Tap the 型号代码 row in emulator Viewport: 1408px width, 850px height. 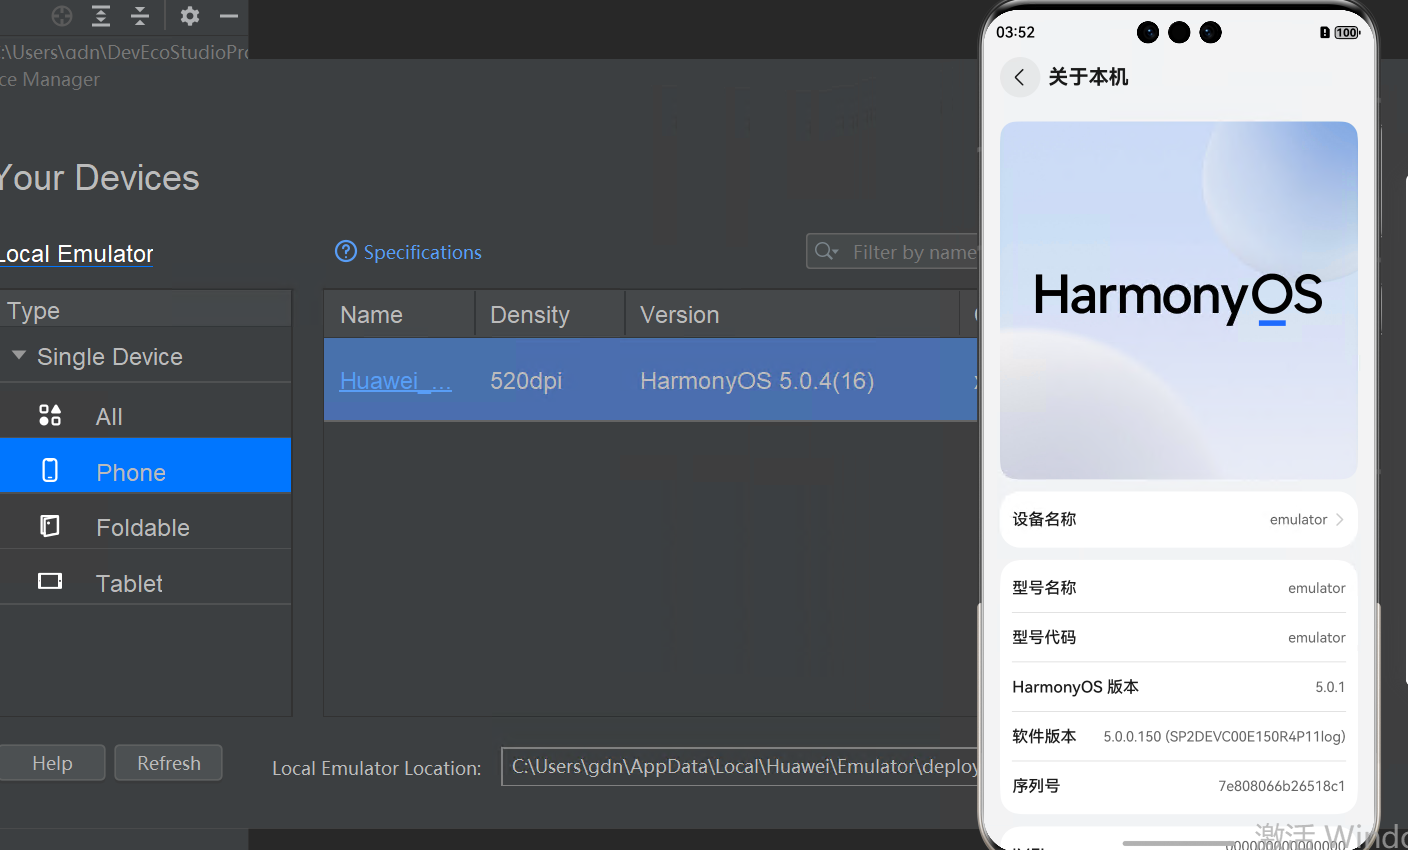pyautogui.click(x=1179, y=637)
